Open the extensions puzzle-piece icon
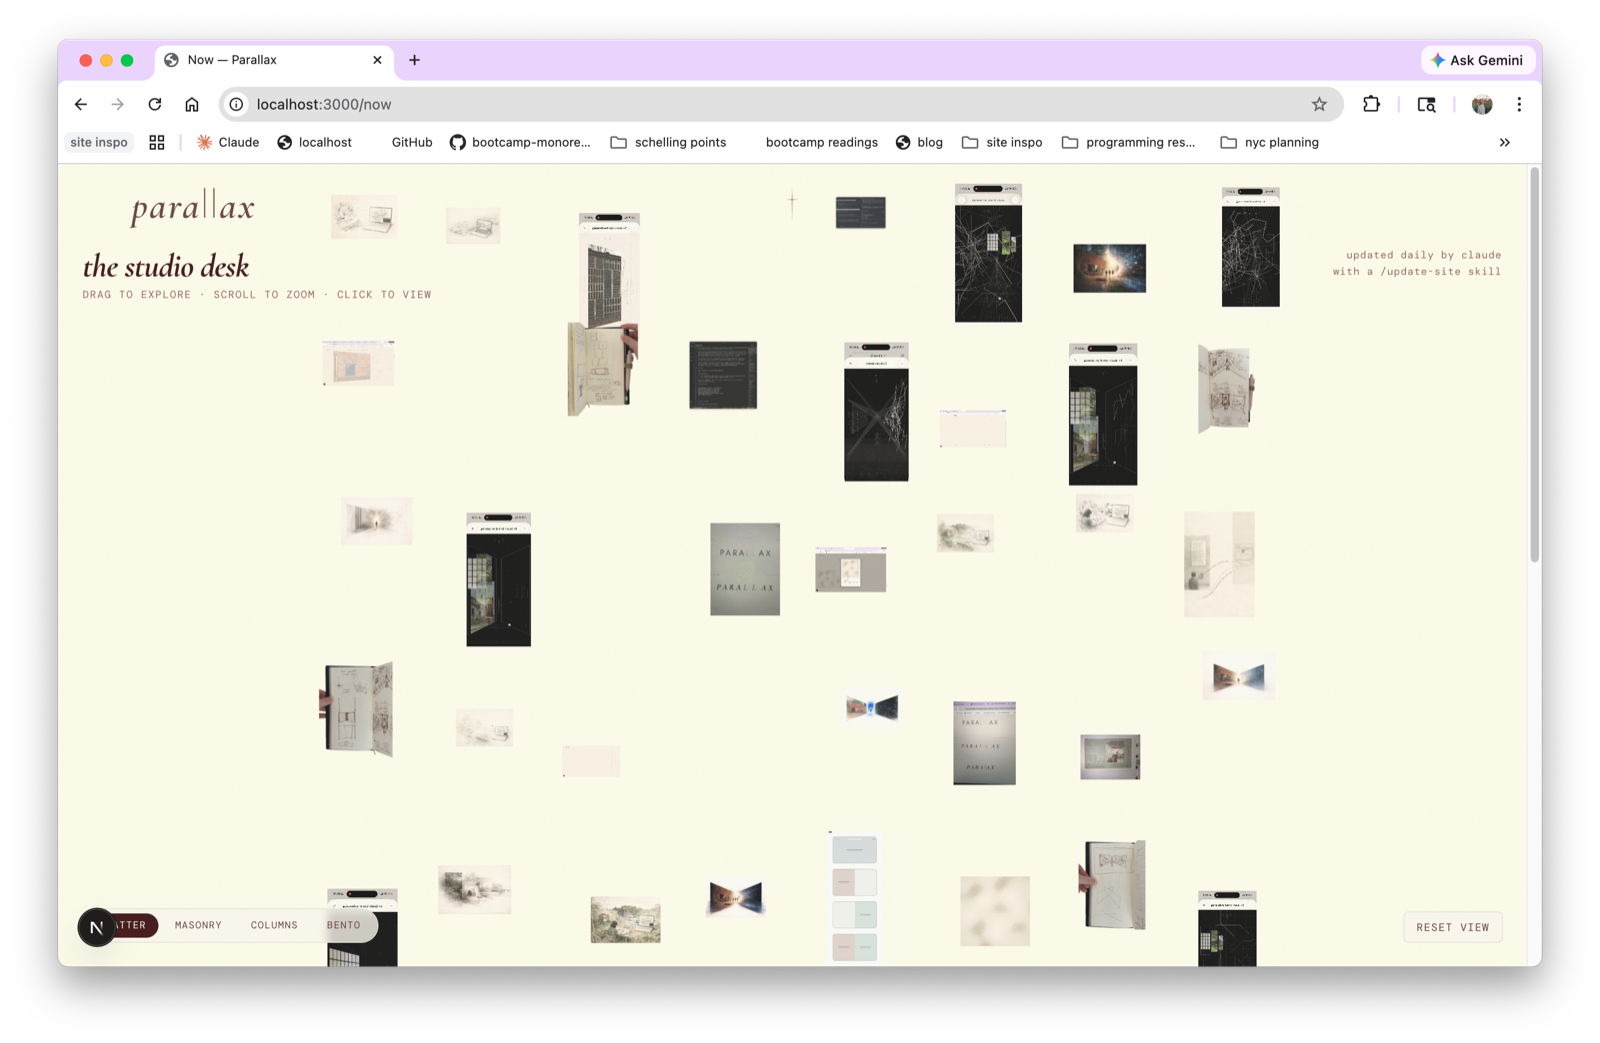 pyautogui.click(x=1371, y=104)
